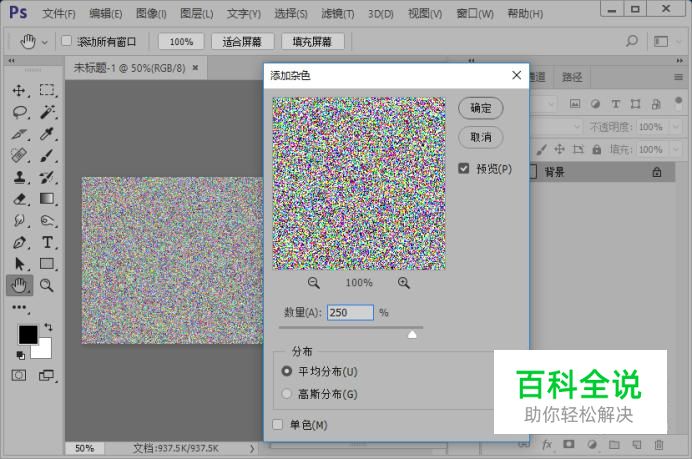Open the extra tools ellipsis menu
Viewport: 692px width, 459px height.
pos(19,307)
